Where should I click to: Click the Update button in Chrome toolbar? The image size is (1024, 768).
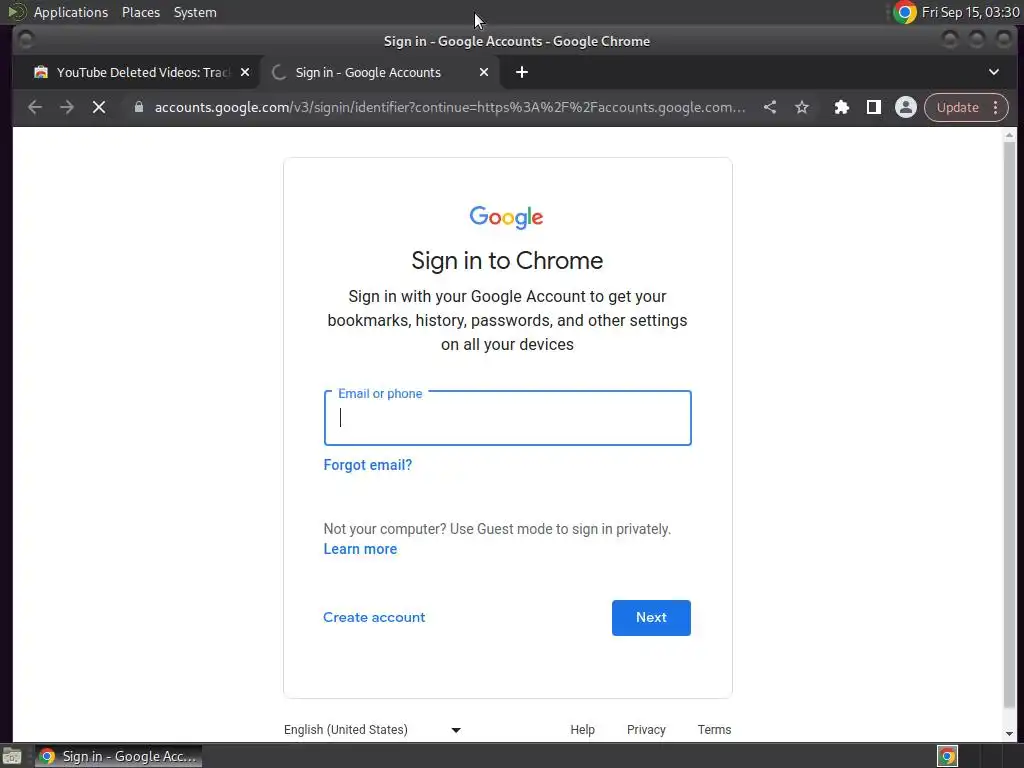pyautogui.click(x=957, y=107)
